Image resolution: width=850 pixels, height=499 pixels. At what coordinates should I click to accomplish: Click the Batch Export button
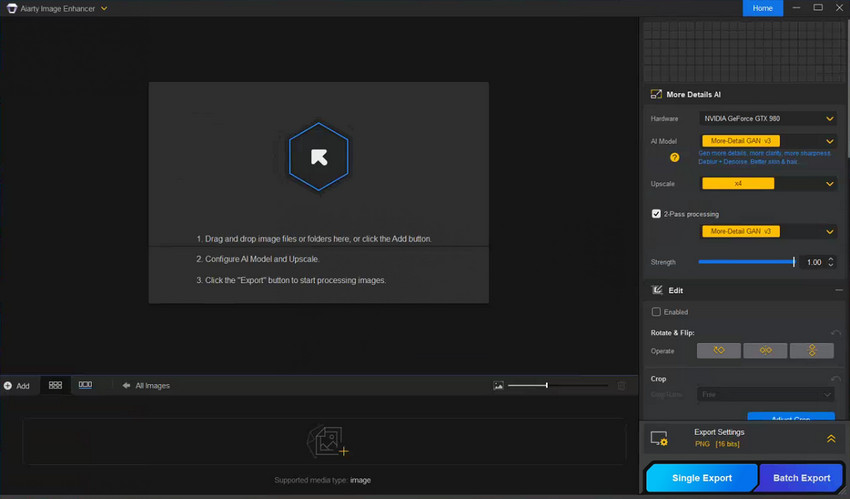(x=801, y=478)
